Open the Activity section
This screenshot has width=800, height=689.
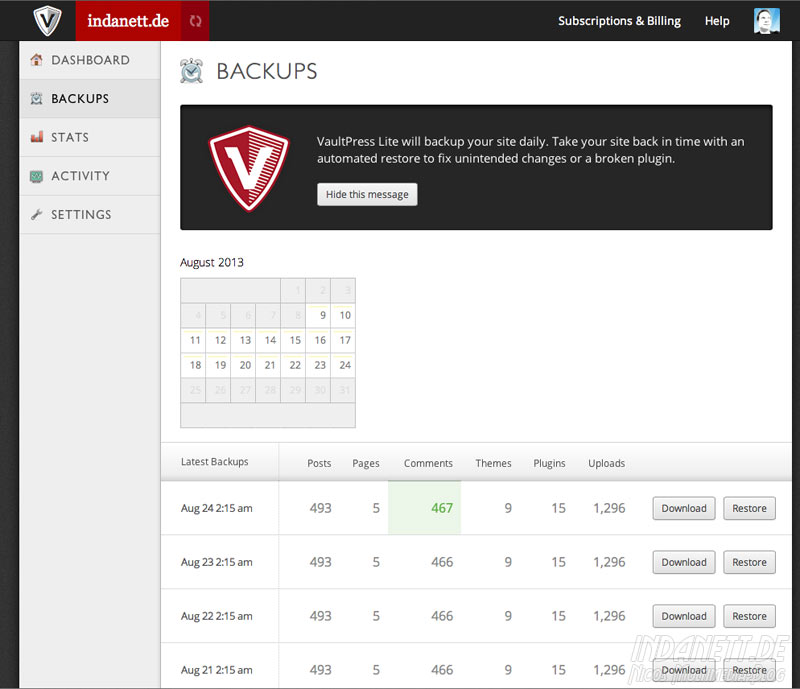coord(90,176)
